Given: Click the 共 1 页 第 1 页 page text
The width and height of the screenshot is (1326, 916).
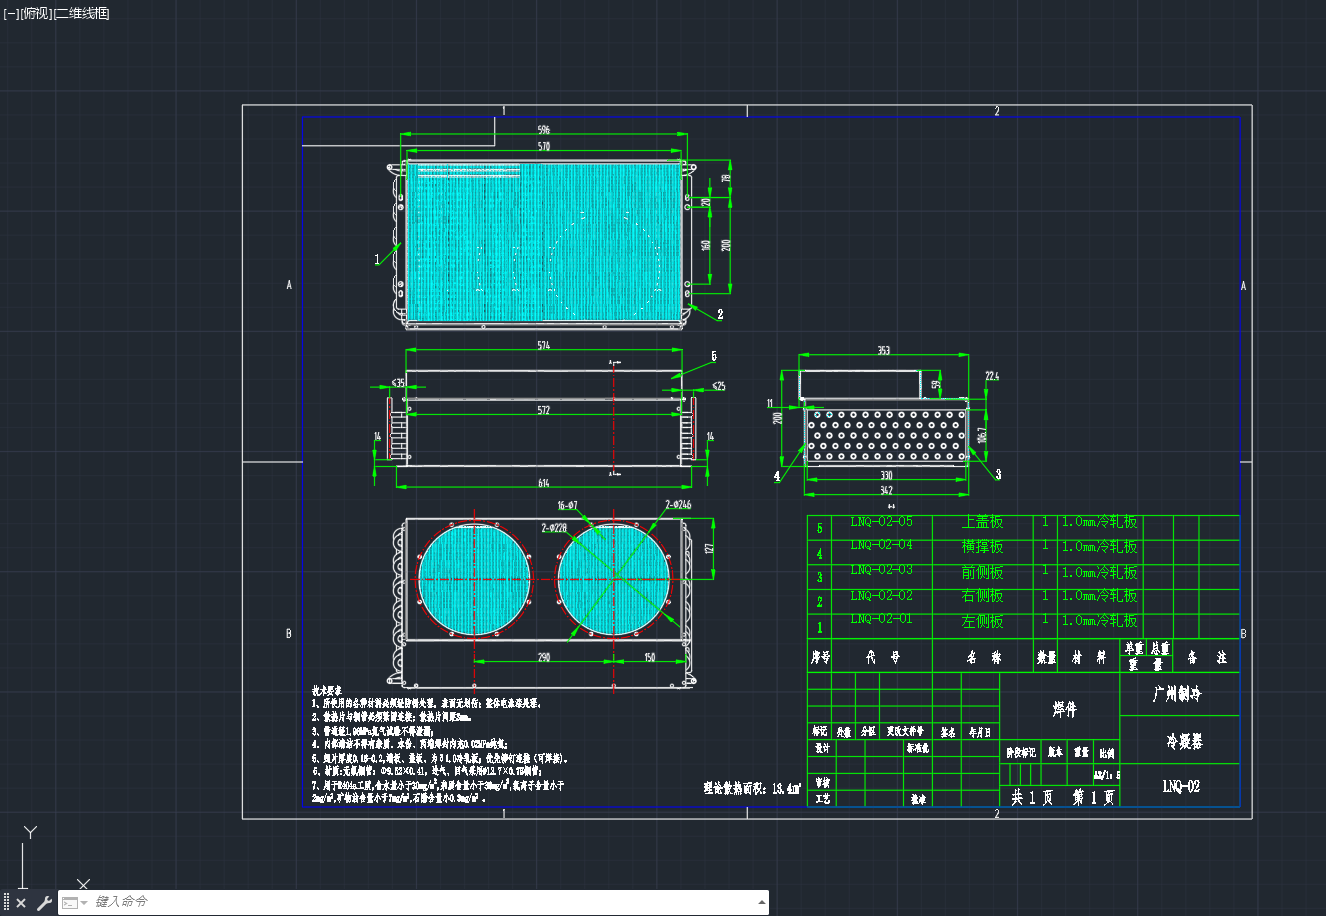Looking at the screenshot, I should [1062, 798].
